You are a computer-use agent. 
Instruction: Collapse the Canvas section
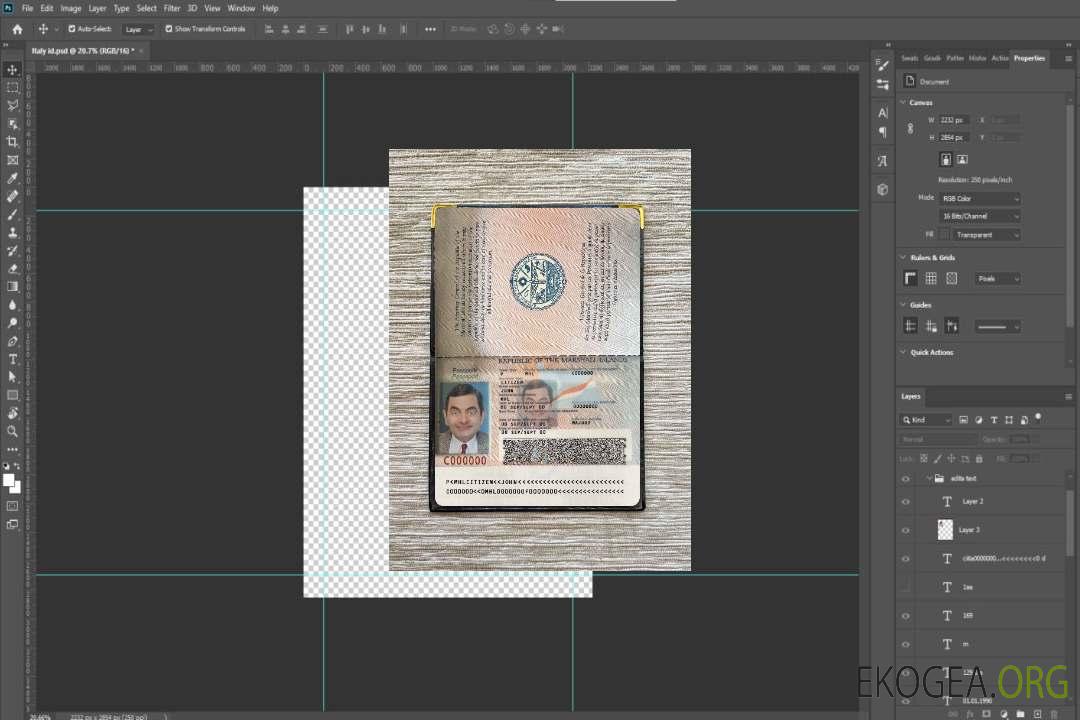click(x=903, y=103)
